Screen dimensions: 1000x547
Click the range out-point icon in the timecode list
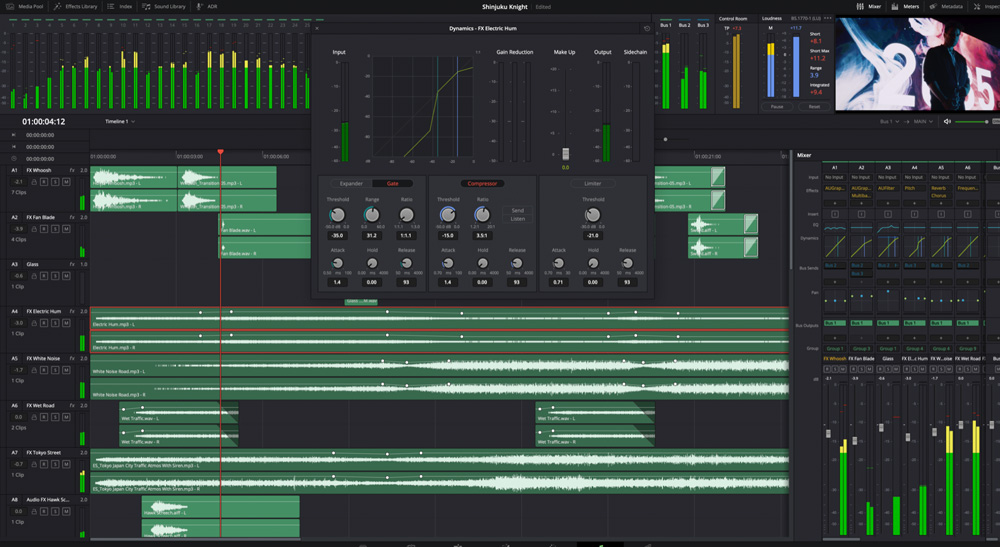click(x=13, y=147)
